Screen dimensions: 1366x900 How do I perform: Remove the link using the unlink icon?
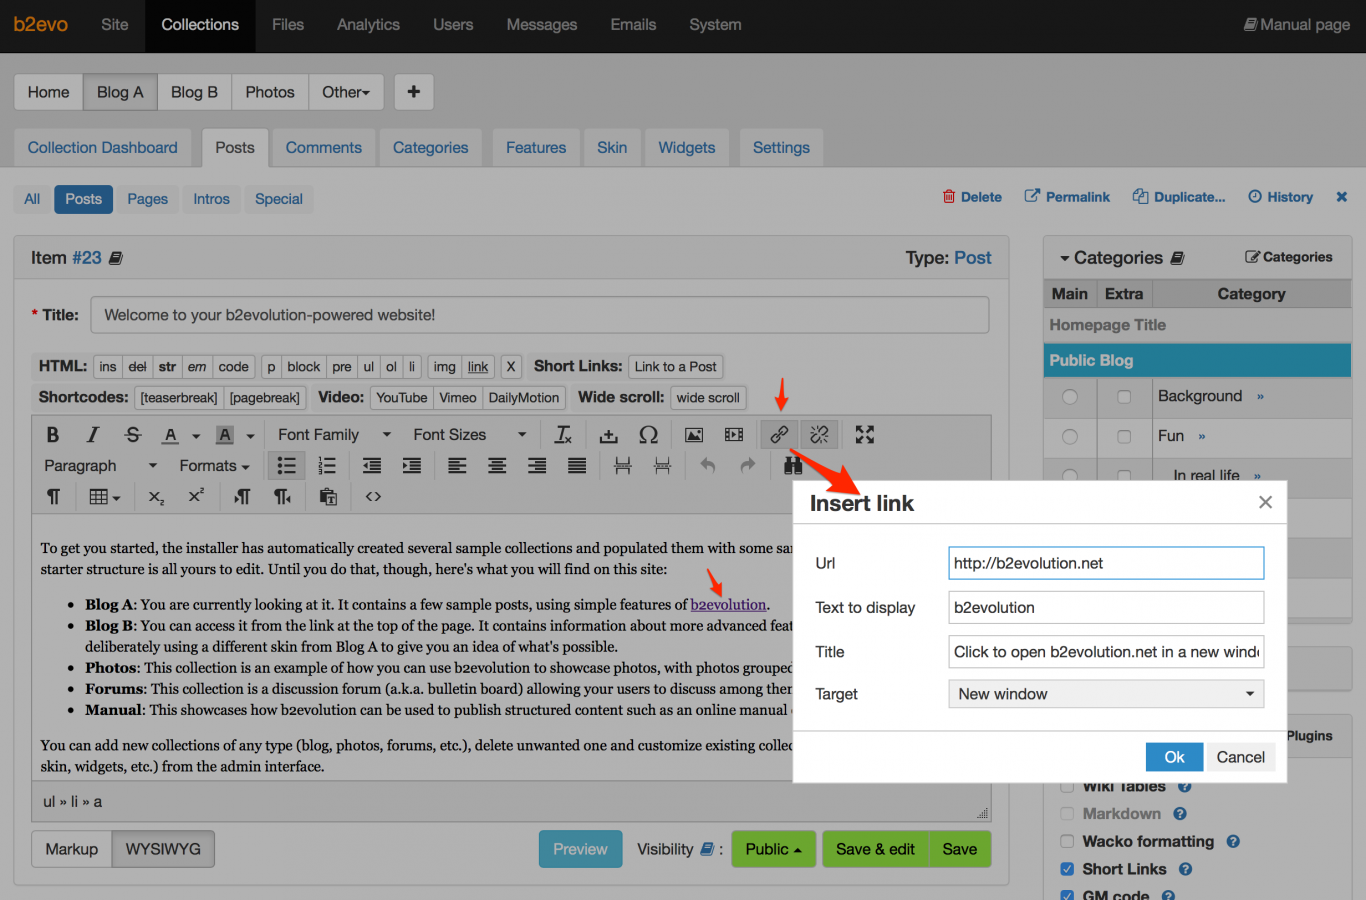click(819, 434)
